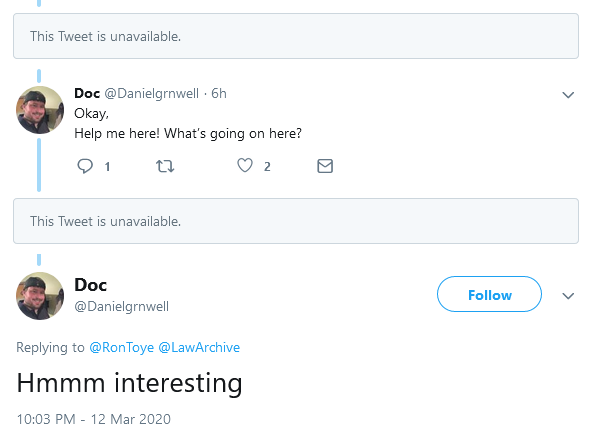This screenshot has width=591, height=435.
Task: Open the reply count number 1
Action: (107, 167)
